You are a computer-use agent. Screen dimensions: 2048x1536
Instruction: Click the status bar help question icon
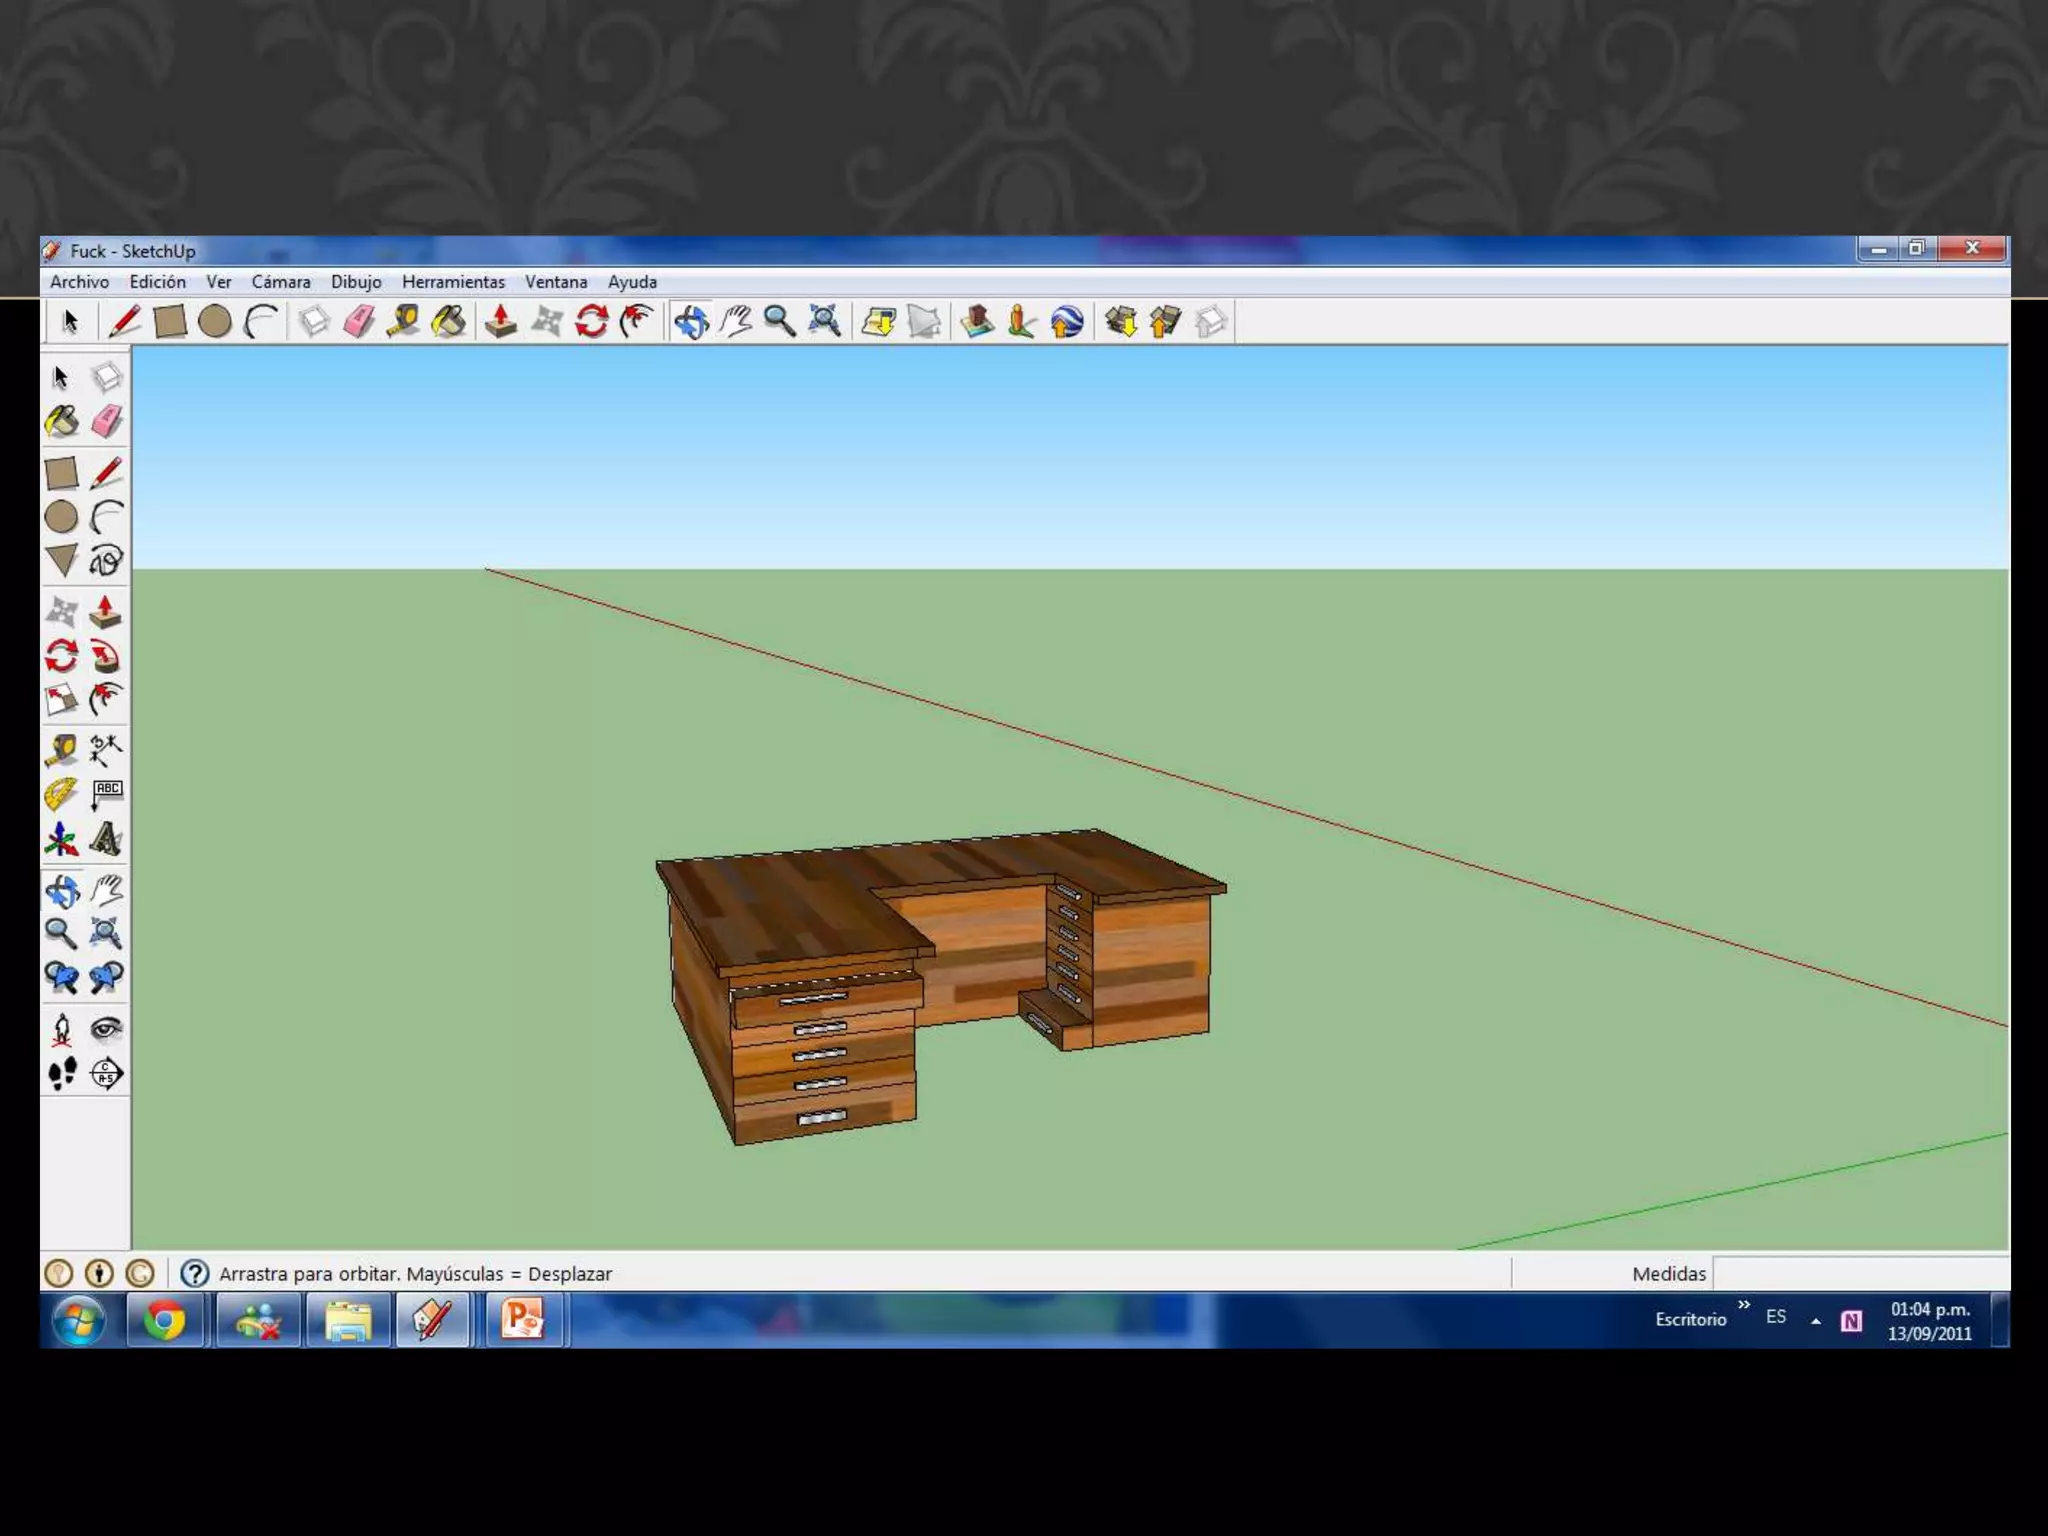pos(195,1273)
